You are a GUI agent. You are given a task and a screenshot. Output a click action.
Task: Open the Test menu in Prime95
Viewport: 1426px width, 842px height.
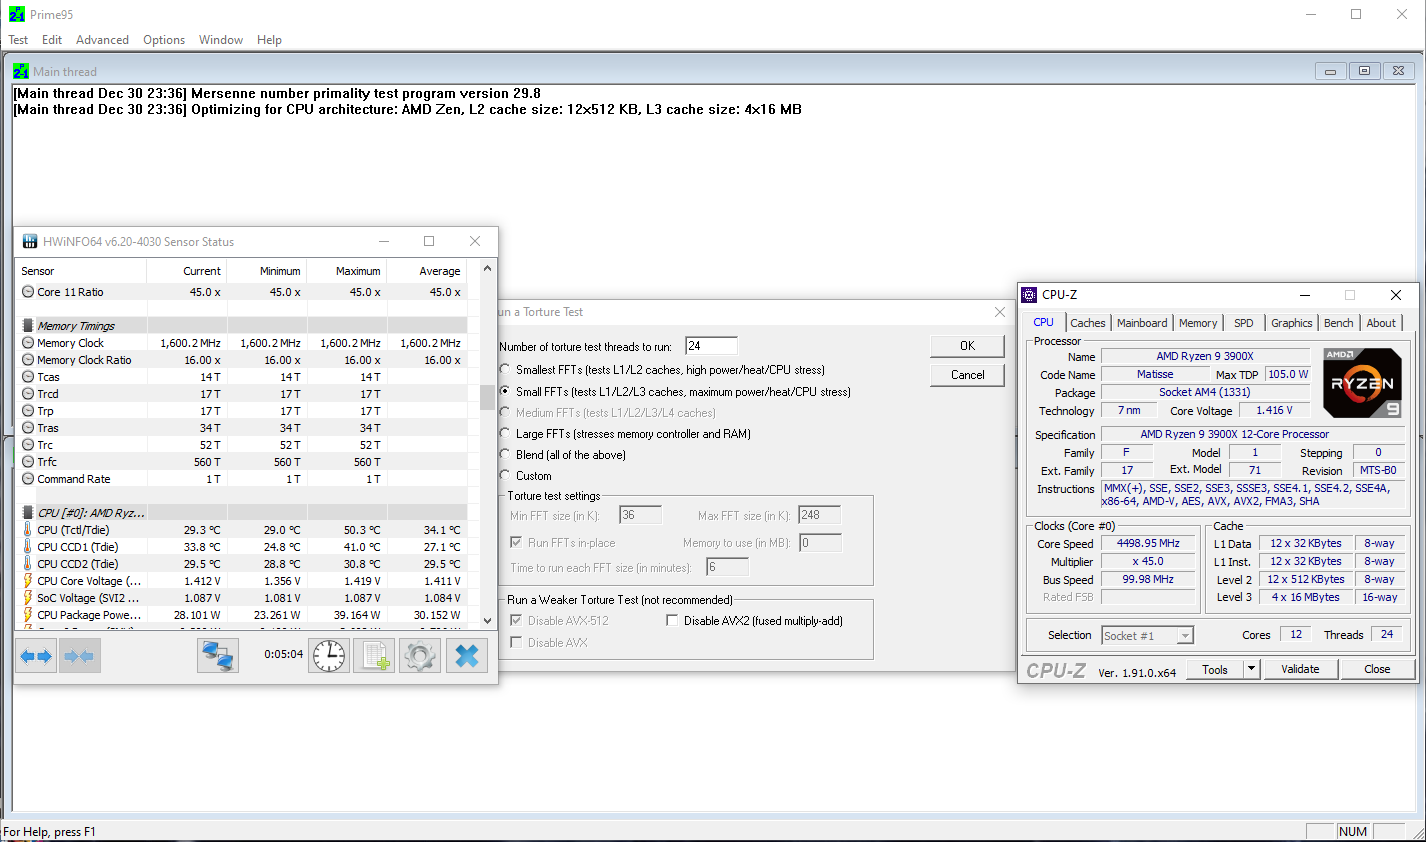click(18, 40)
